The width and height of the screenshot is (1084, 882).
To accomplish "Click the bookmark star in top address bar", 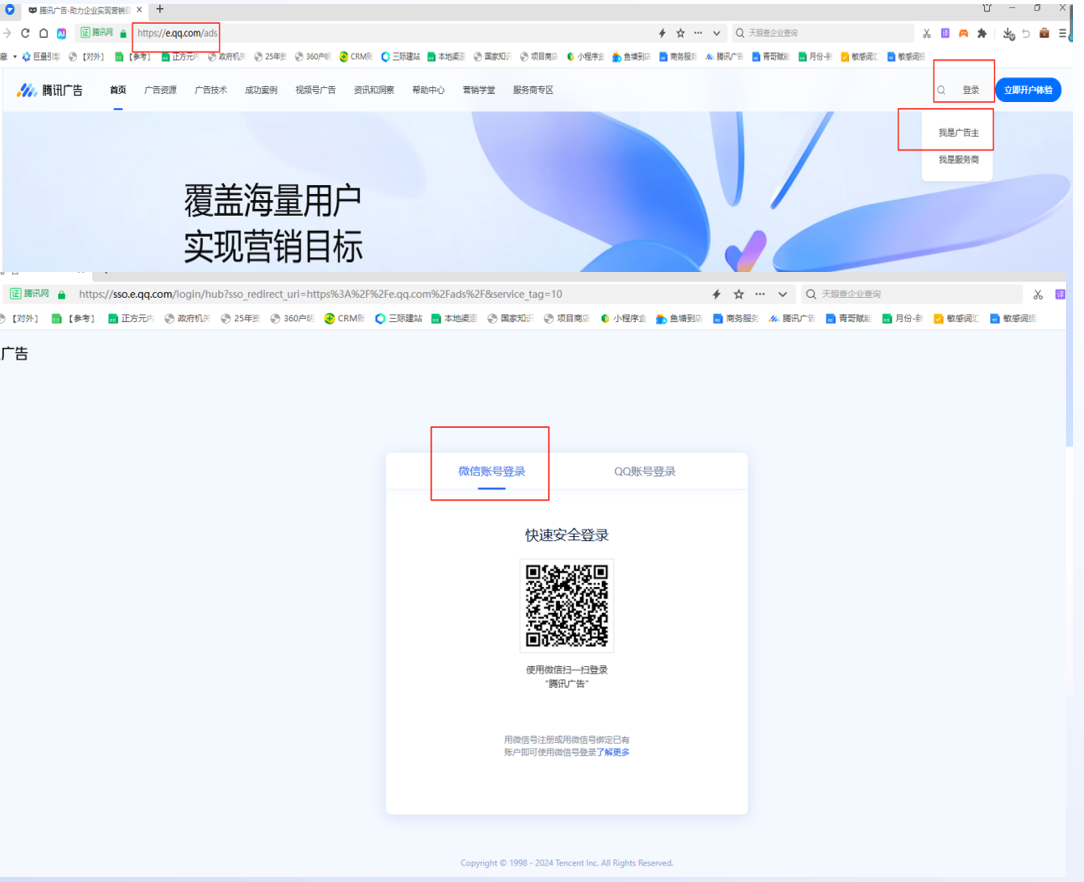I will (x=680, y=33).
